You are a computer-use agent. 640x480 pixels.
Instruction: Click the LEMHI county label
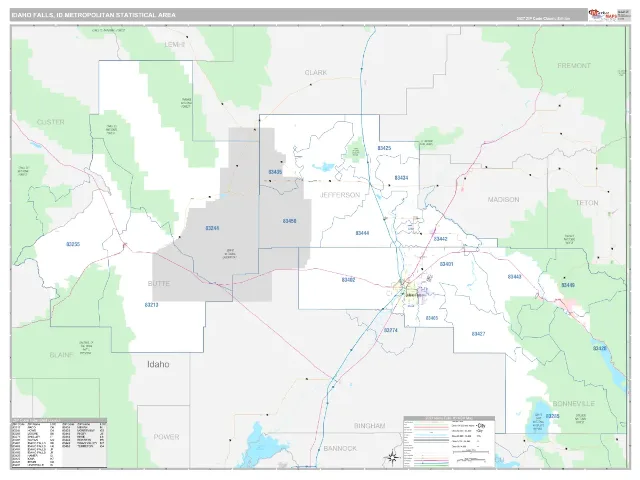[x=175, y=44]
